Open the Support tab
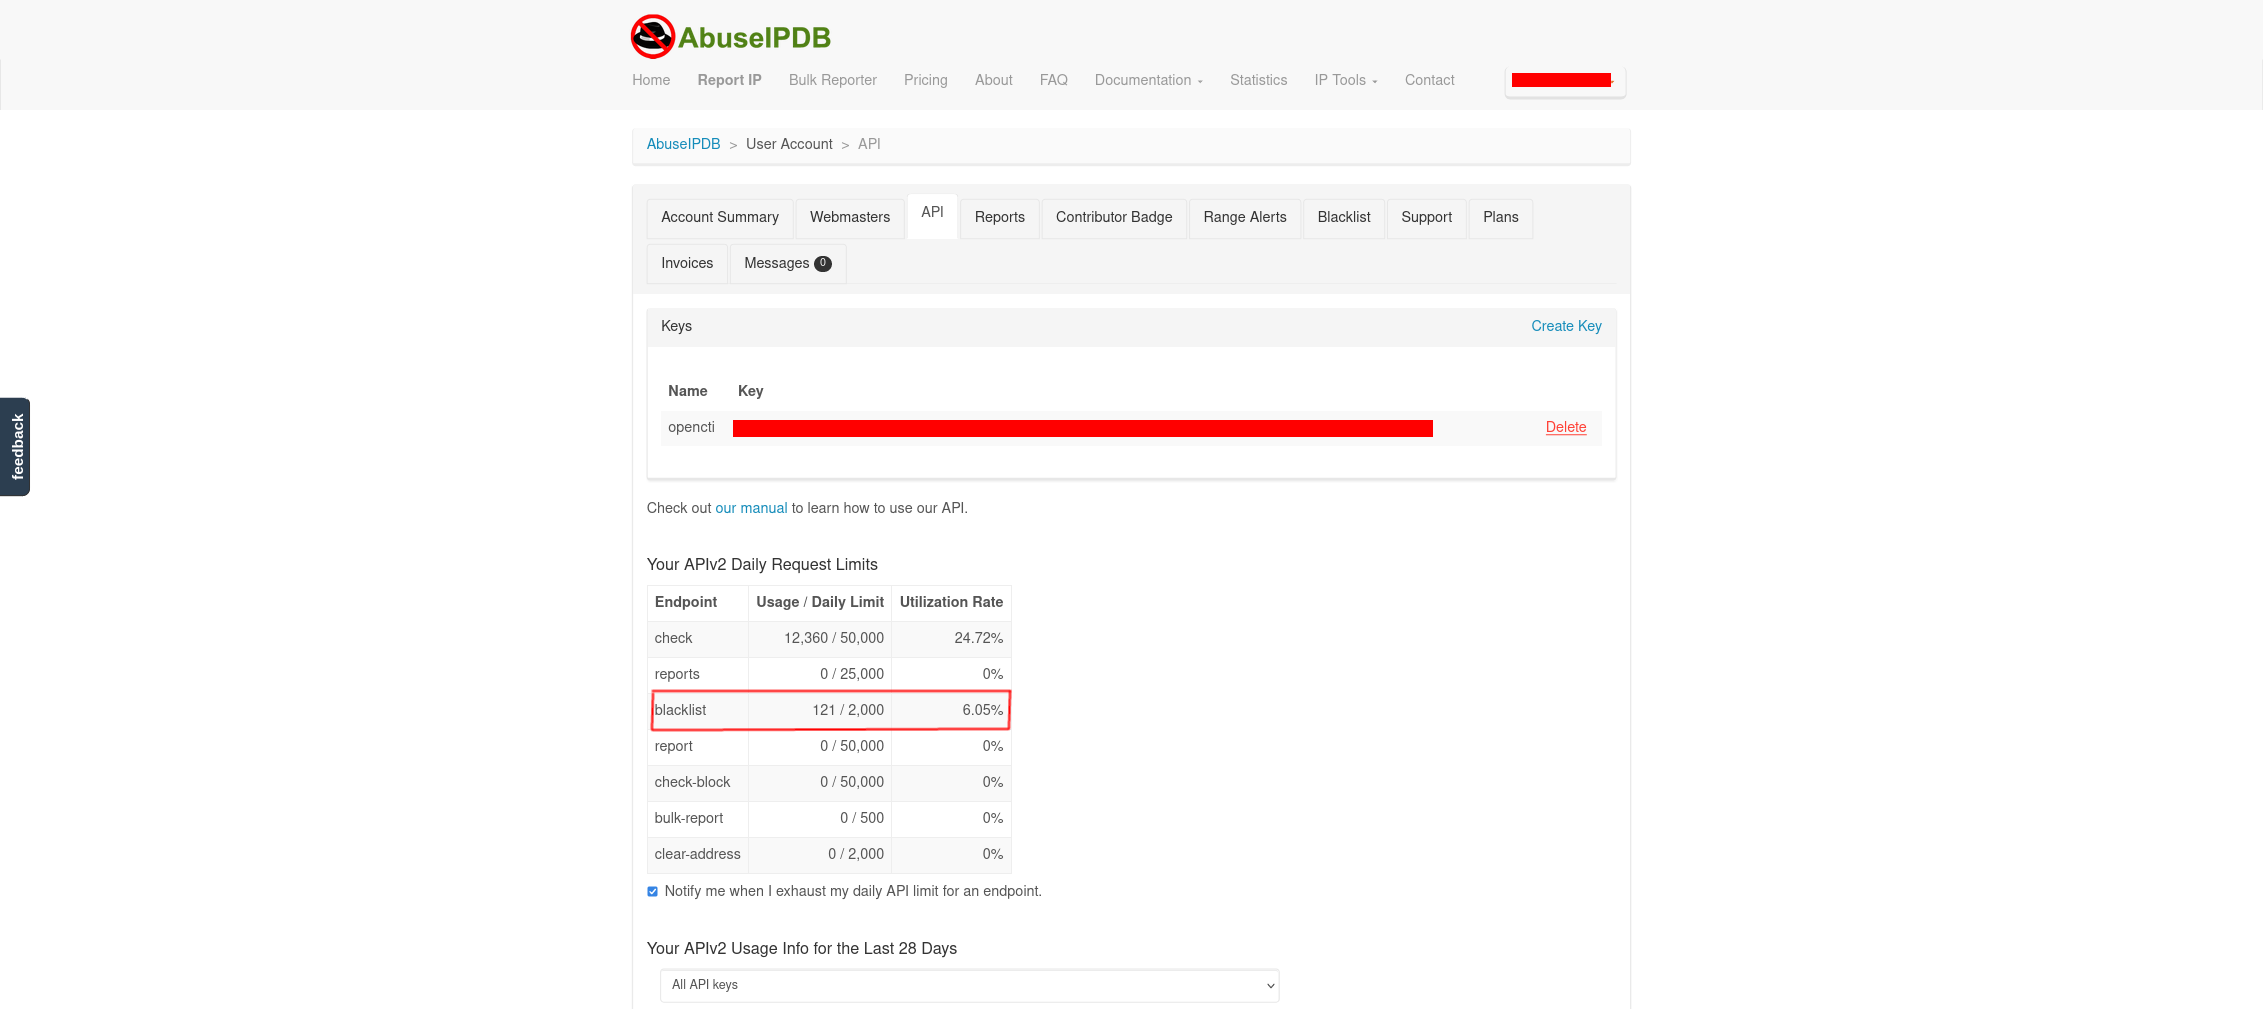This screenshot has width=2263, height=1009. [1426, 218]
